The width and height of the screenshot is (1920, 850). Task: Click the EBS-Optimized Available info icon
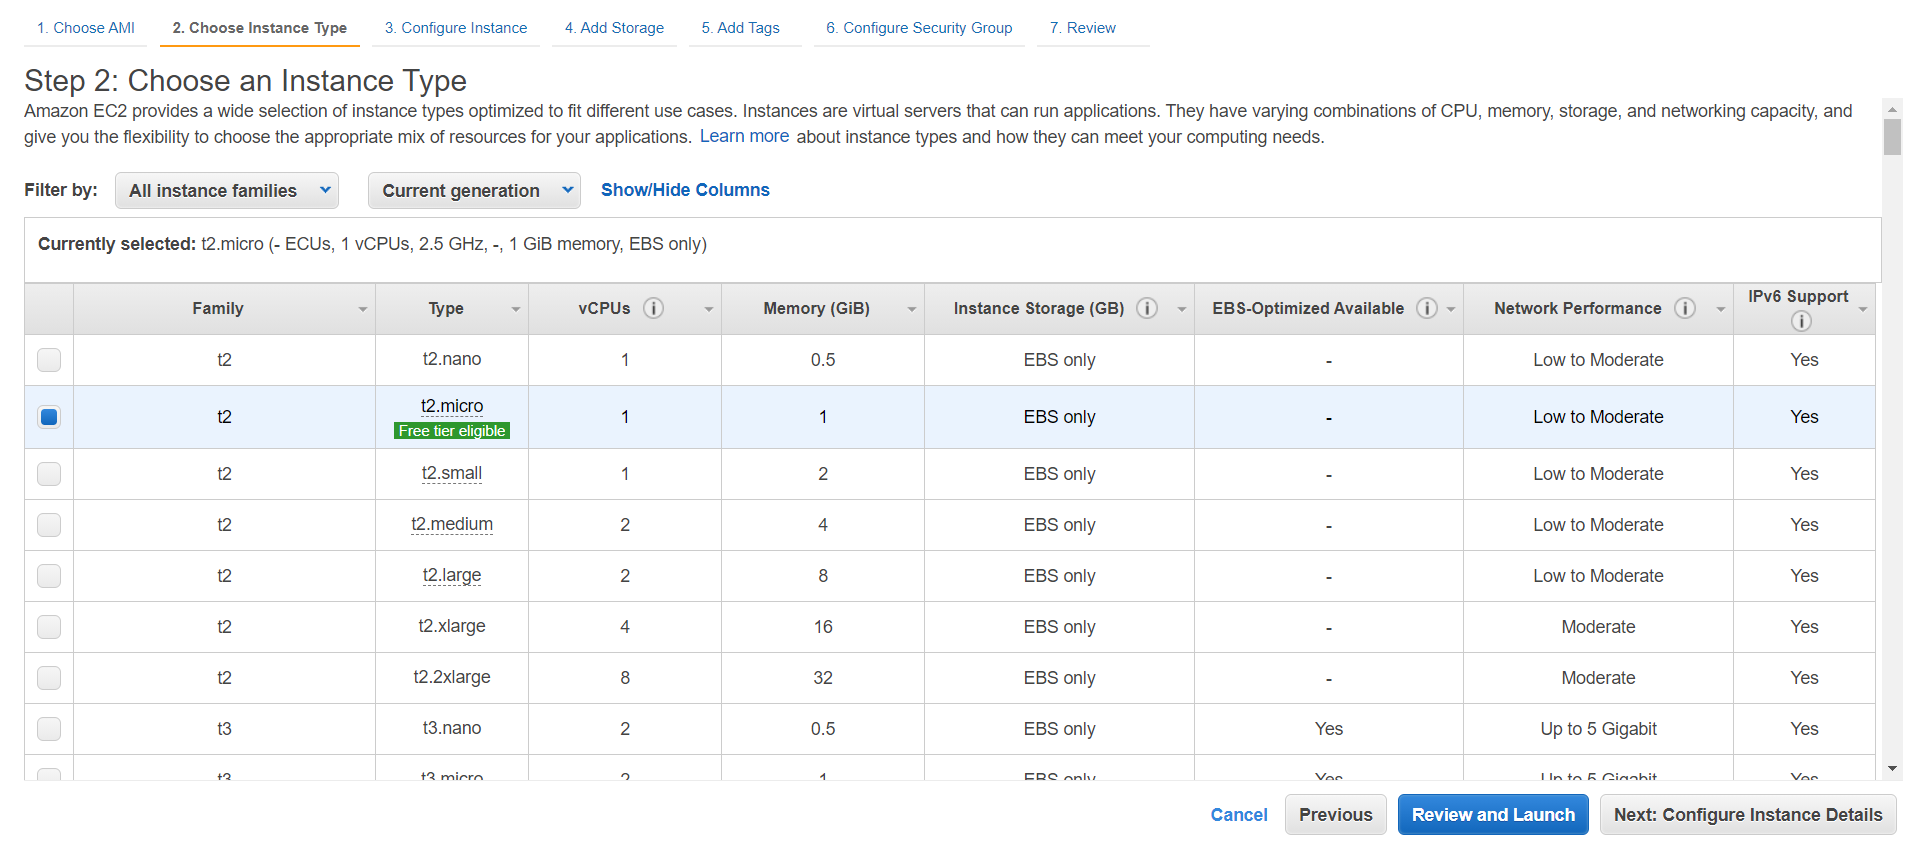click(x=1428, y=308)
